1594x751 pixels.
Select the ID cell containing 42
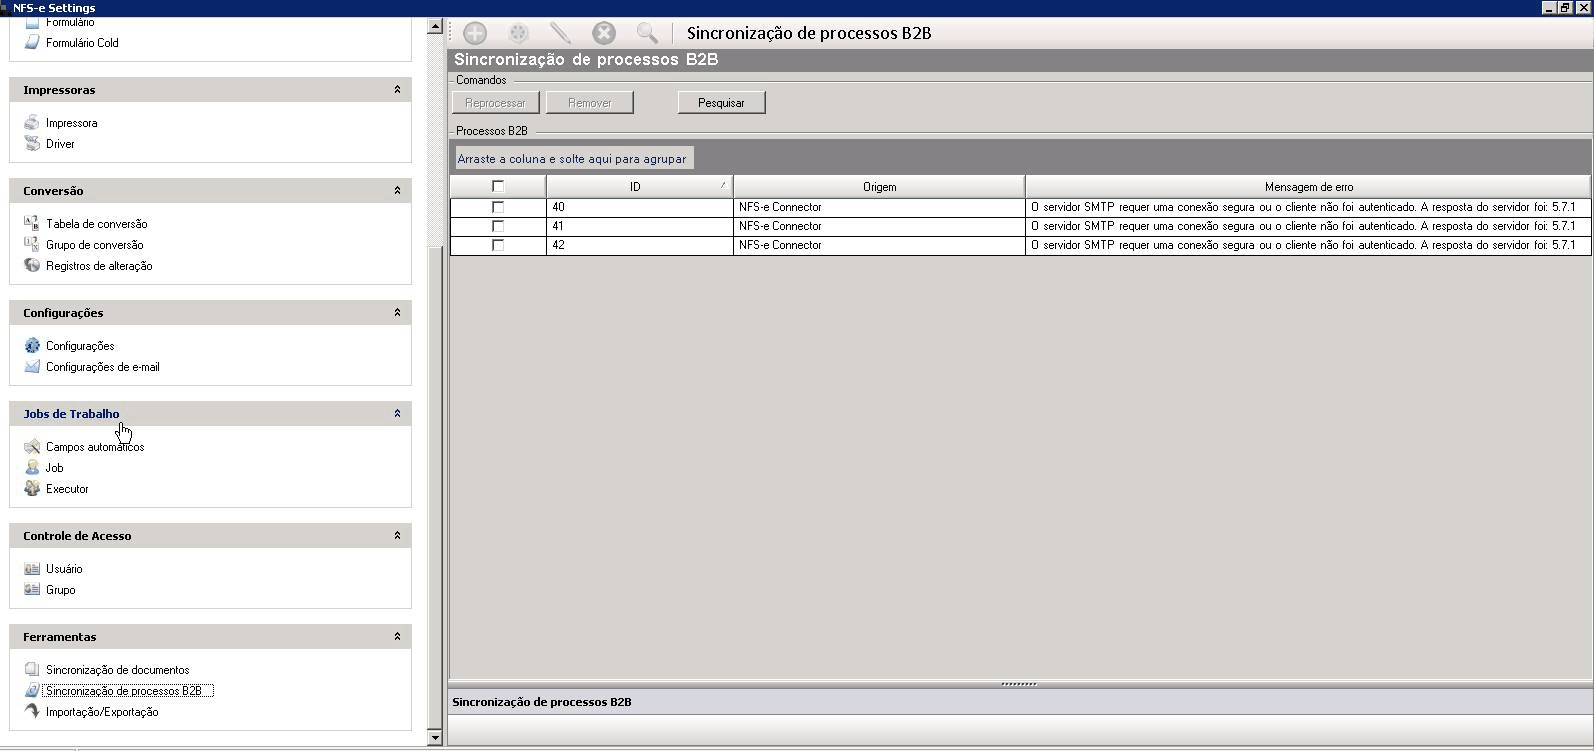click(639, 245)
